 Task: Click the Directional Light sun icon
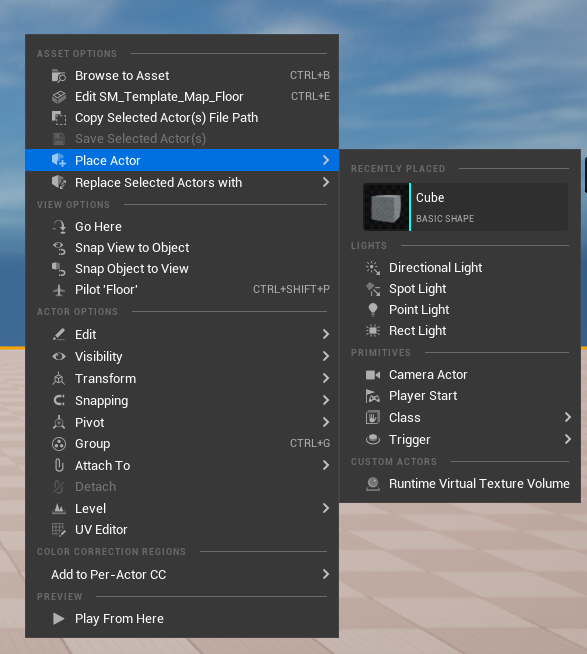(373, 268)
